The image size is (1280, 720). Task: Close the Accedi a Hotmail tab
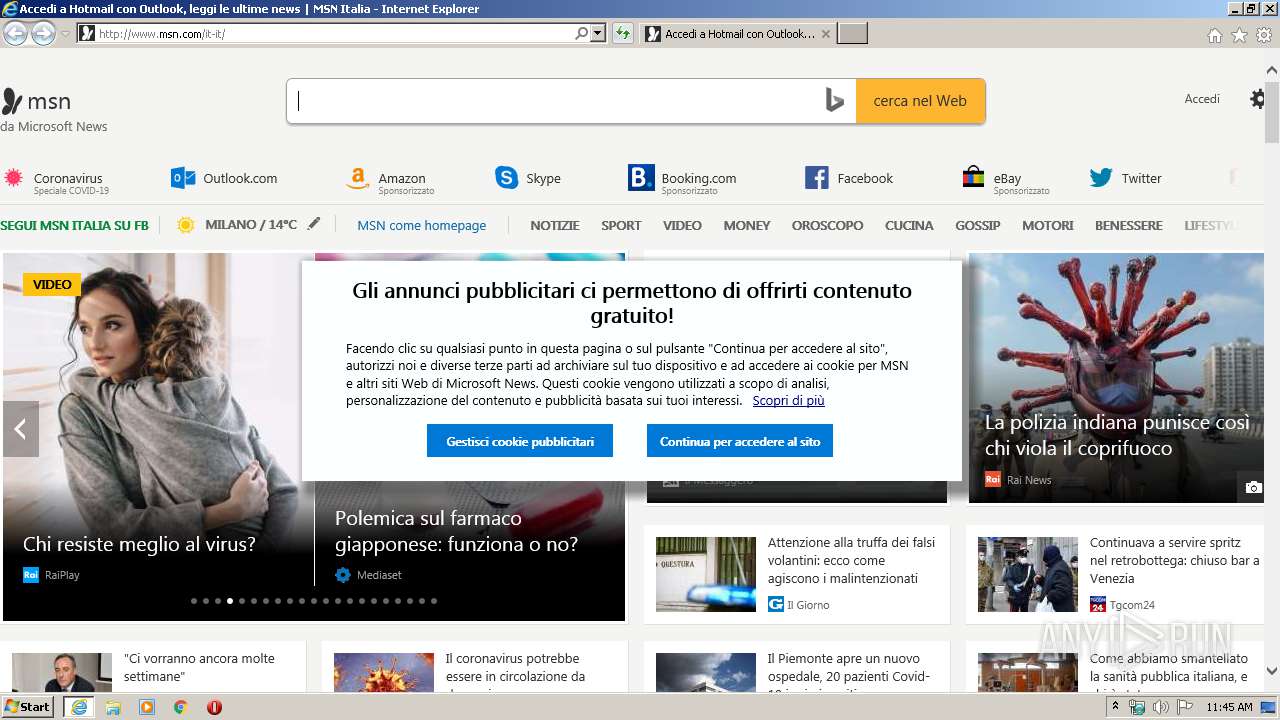[825, 34]
